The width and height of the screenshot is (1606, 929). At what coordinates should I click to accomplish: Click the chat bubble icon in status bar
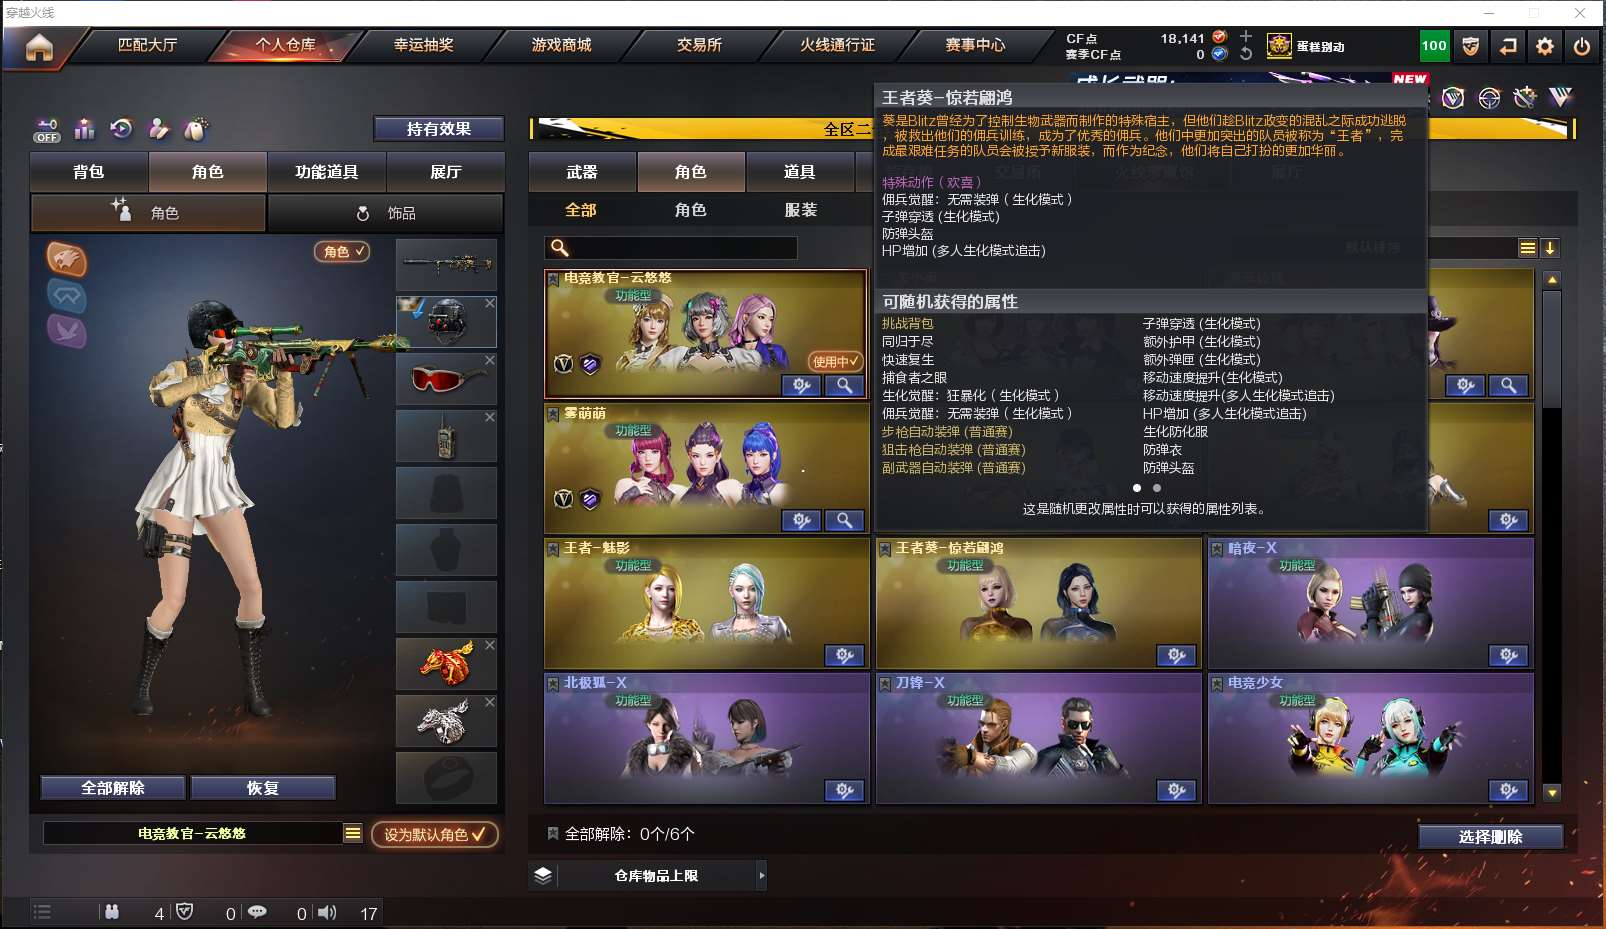[257, 912]
